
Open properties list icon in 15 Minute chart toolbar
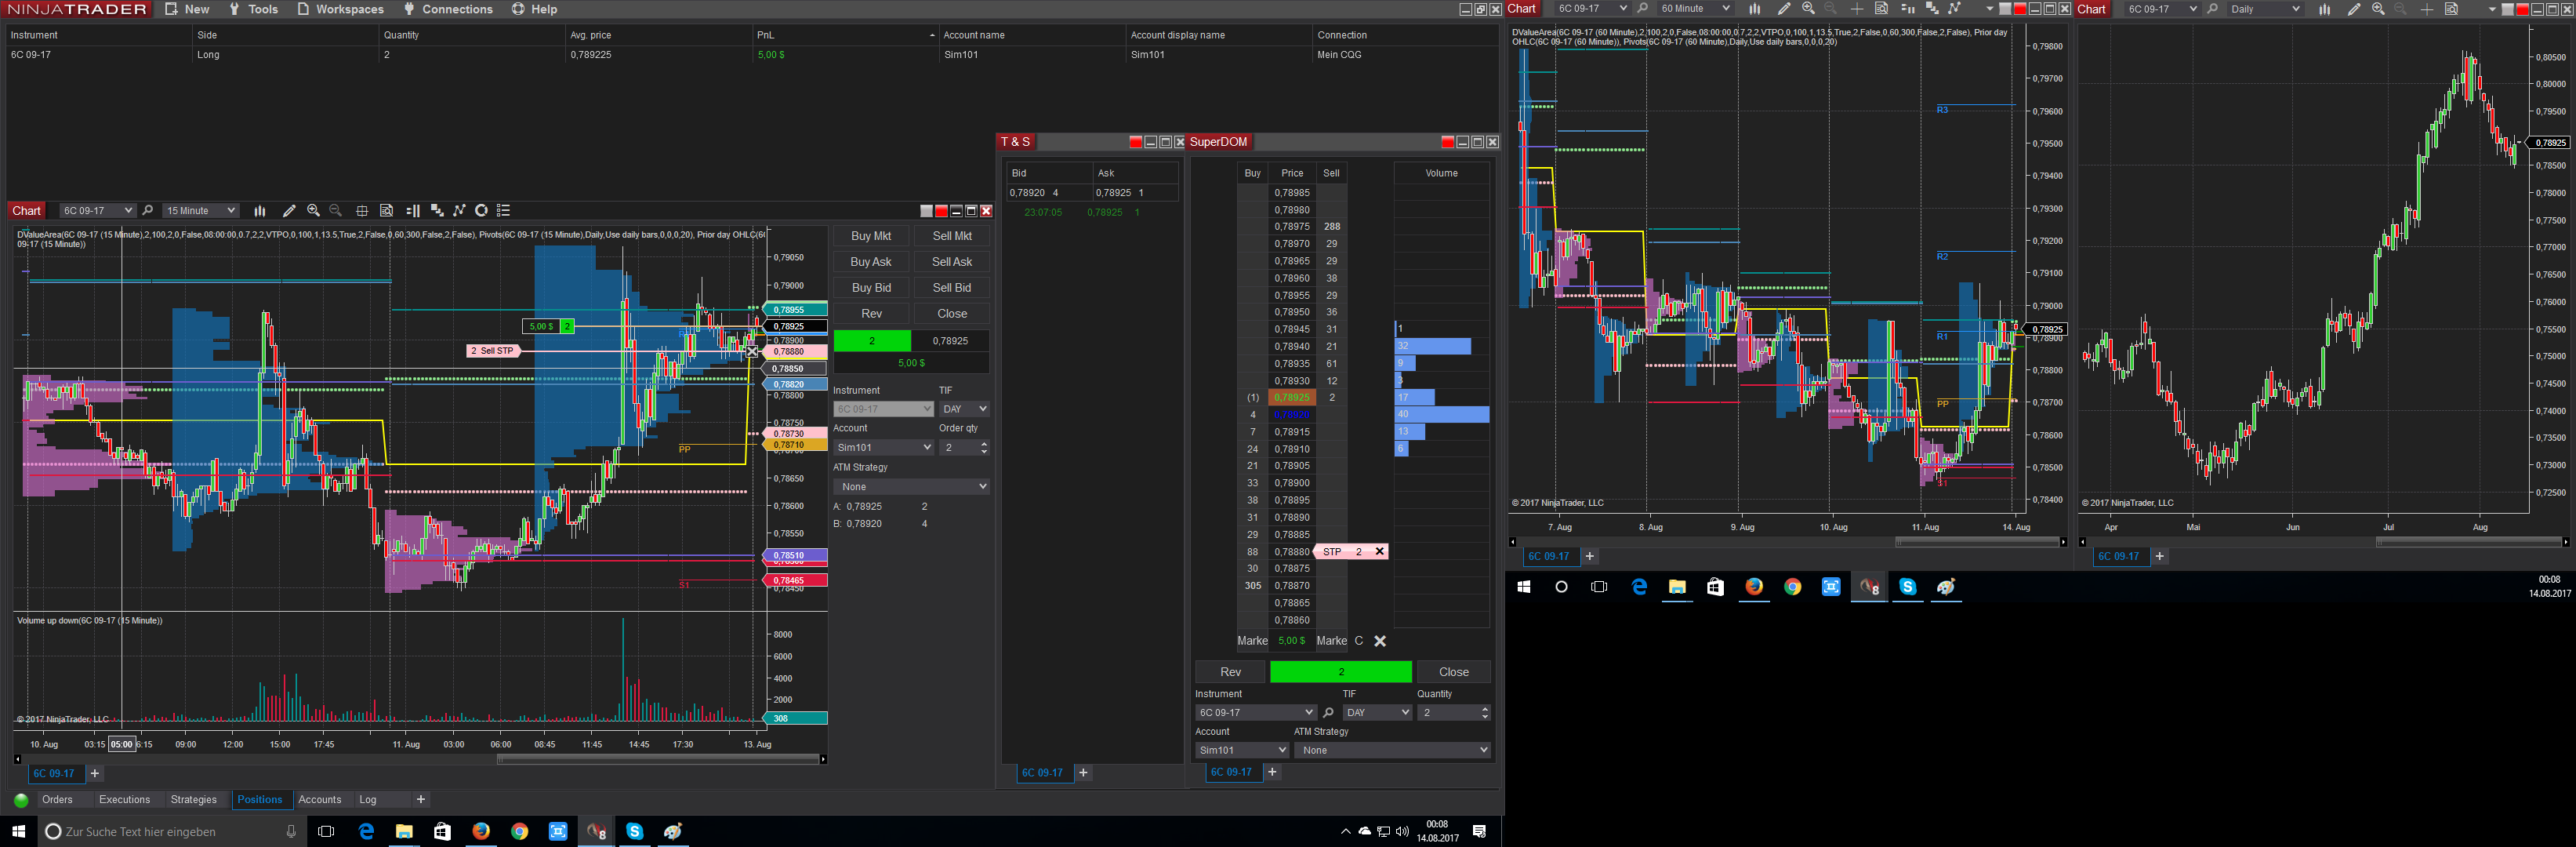[504, 211]
